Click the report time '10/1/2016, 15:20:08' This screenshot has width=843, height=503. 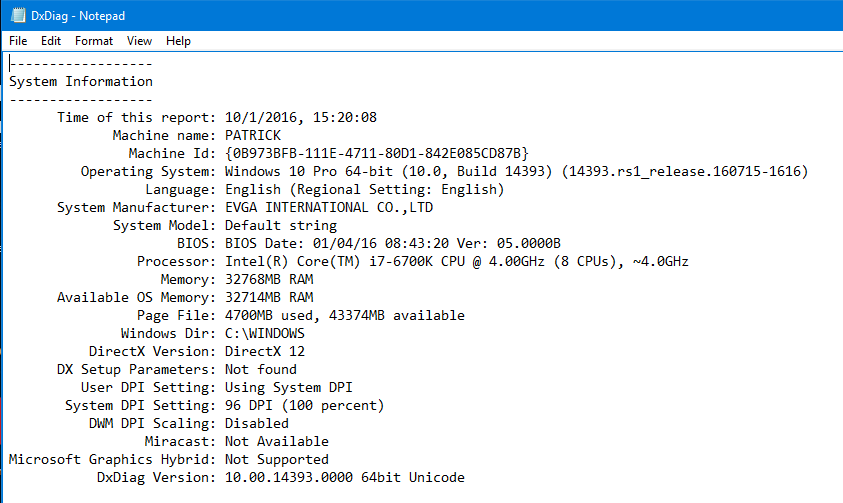301,118
